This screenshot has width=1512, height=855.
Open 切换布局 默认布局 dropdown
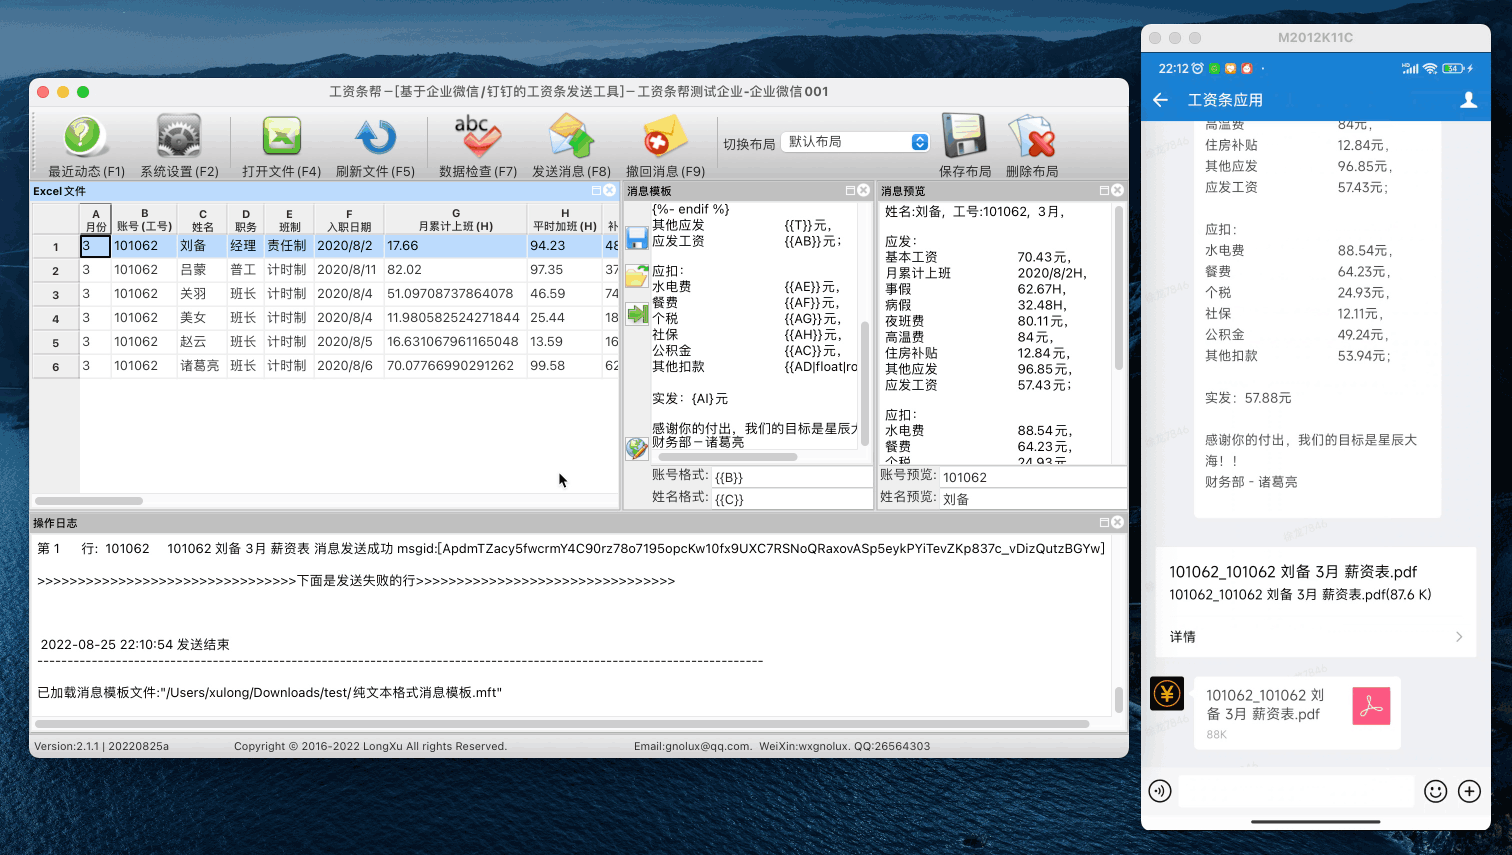[856, 142]
